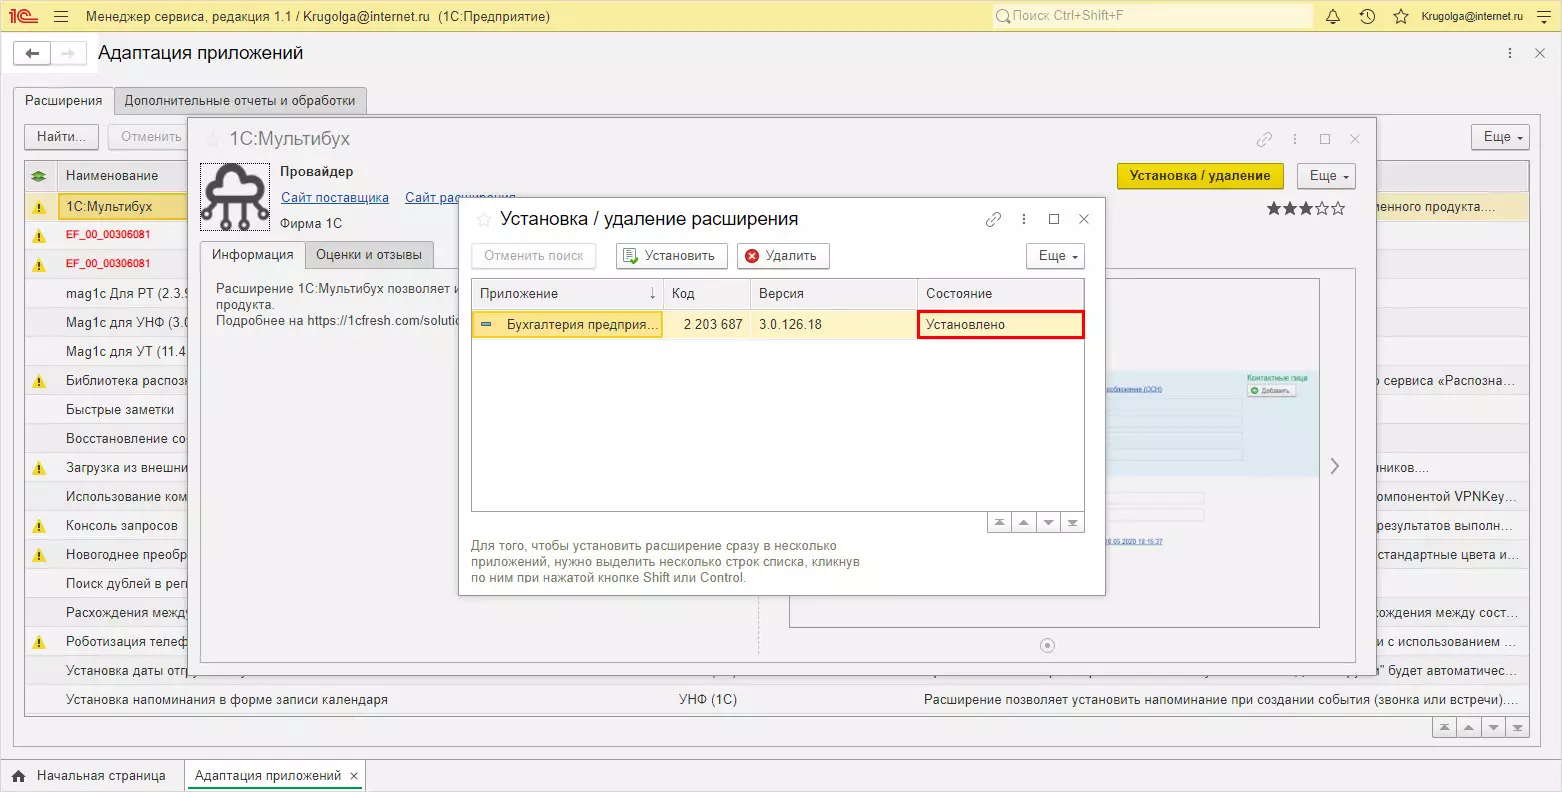Expand Еще menu of the main extensions list
Screen dimensions: 1562x792
coord(1500,137)
